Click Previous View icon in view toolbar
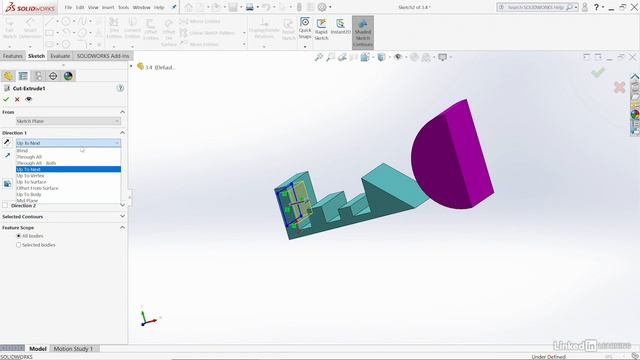This screenshot has width=640, height=360. point(342,57)
